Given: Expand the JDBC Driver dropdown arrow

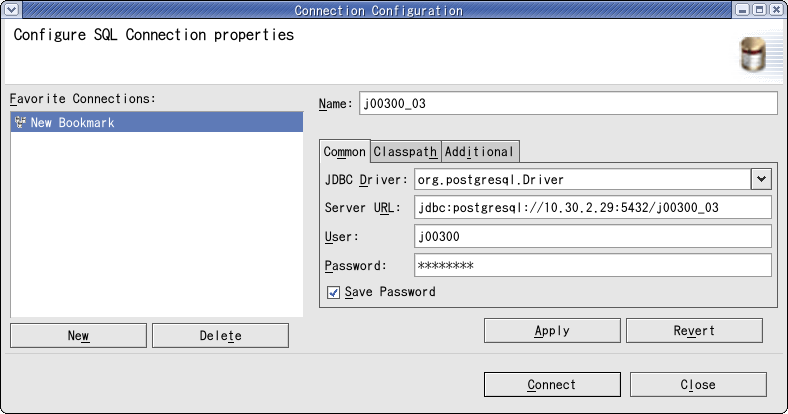Looking at the screenshot, I should [761, 179].
